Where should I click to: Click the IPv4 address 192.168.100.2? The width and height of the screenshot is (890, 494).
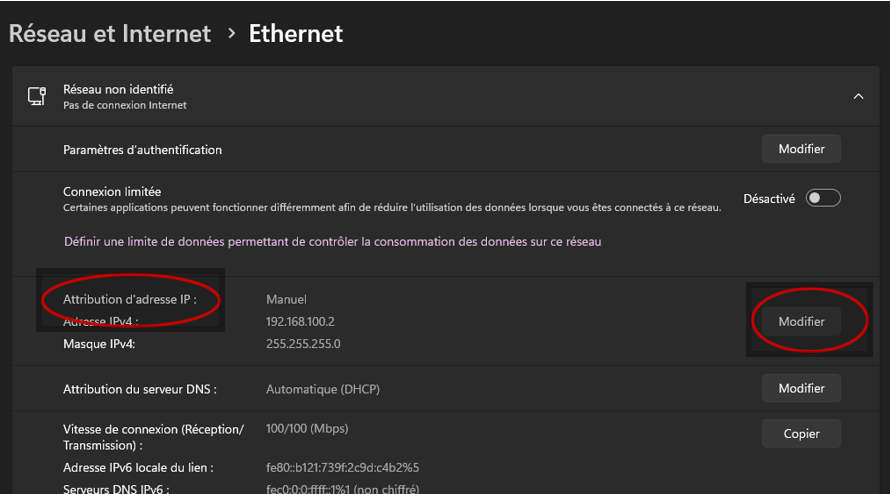tap(300, 321)
